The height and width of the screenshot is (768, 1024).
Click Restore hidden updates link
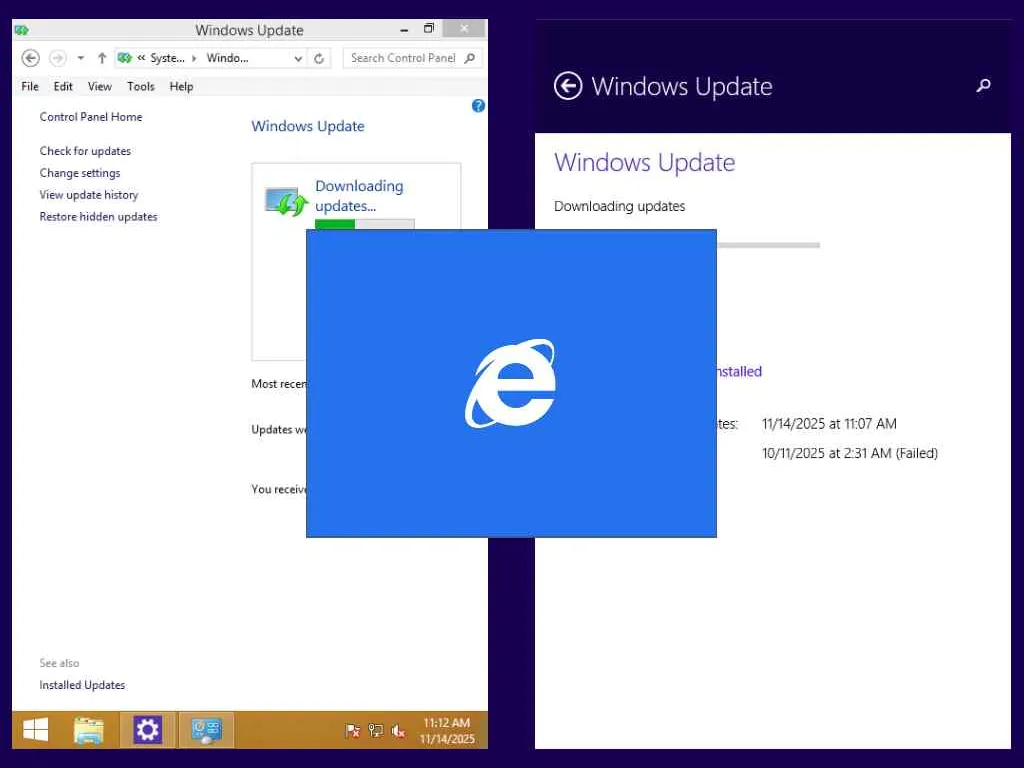[x=98, y=217]
